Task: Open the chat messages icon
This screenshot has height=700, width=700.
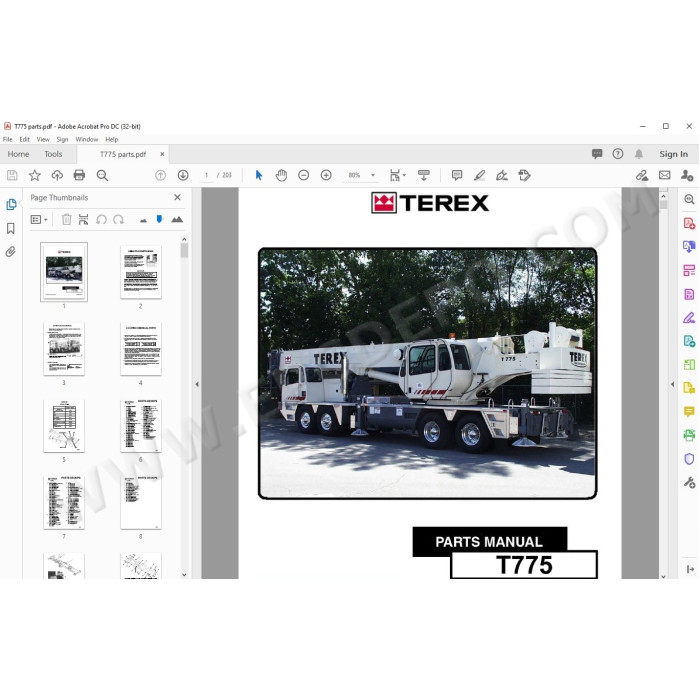Action: pos(597,154)
